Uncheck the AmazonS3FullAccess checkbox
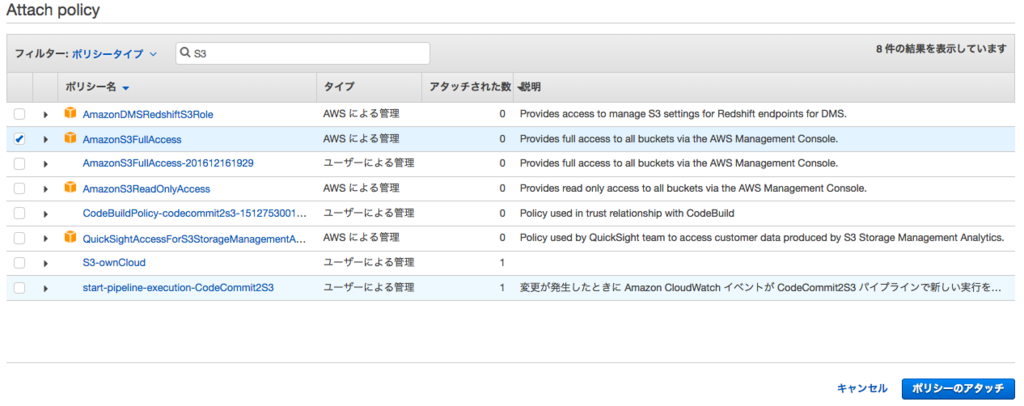The width and height of the screenshot is (1024, 406). pos(20,139)
